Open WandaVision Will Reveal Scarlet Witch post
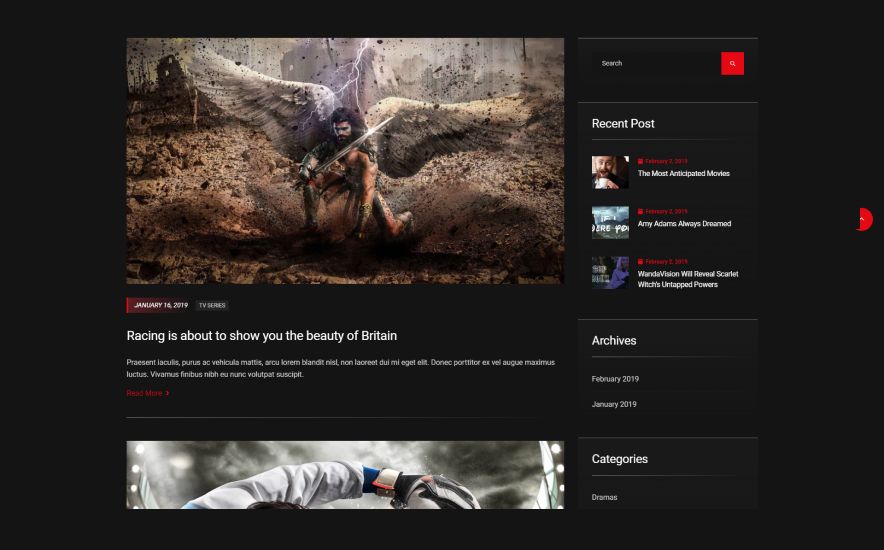884x550 pixels. pos(688,279)
